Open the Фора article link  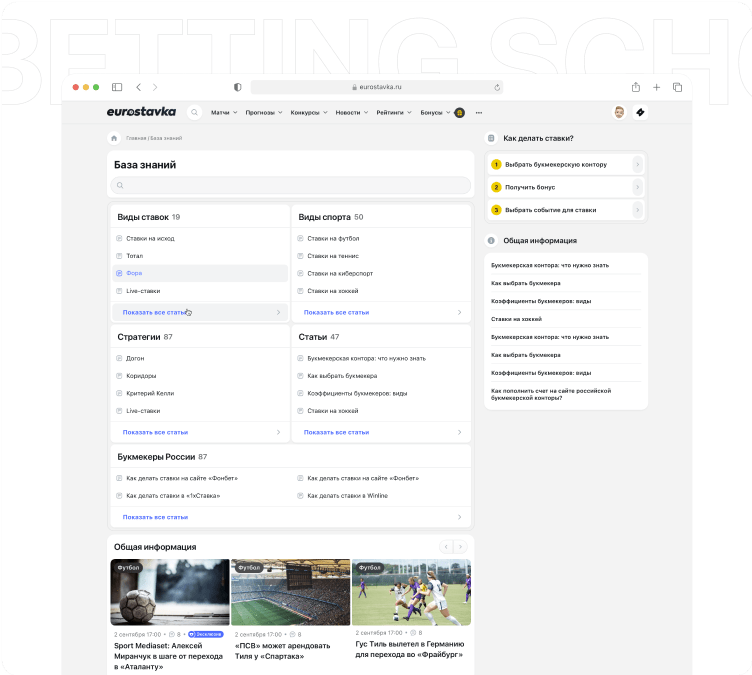pos(134,272)
